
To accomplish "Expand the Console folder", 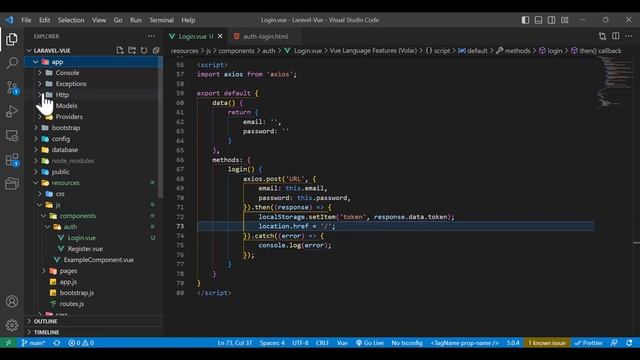I will pyautogui.click(x=40, y=73).
